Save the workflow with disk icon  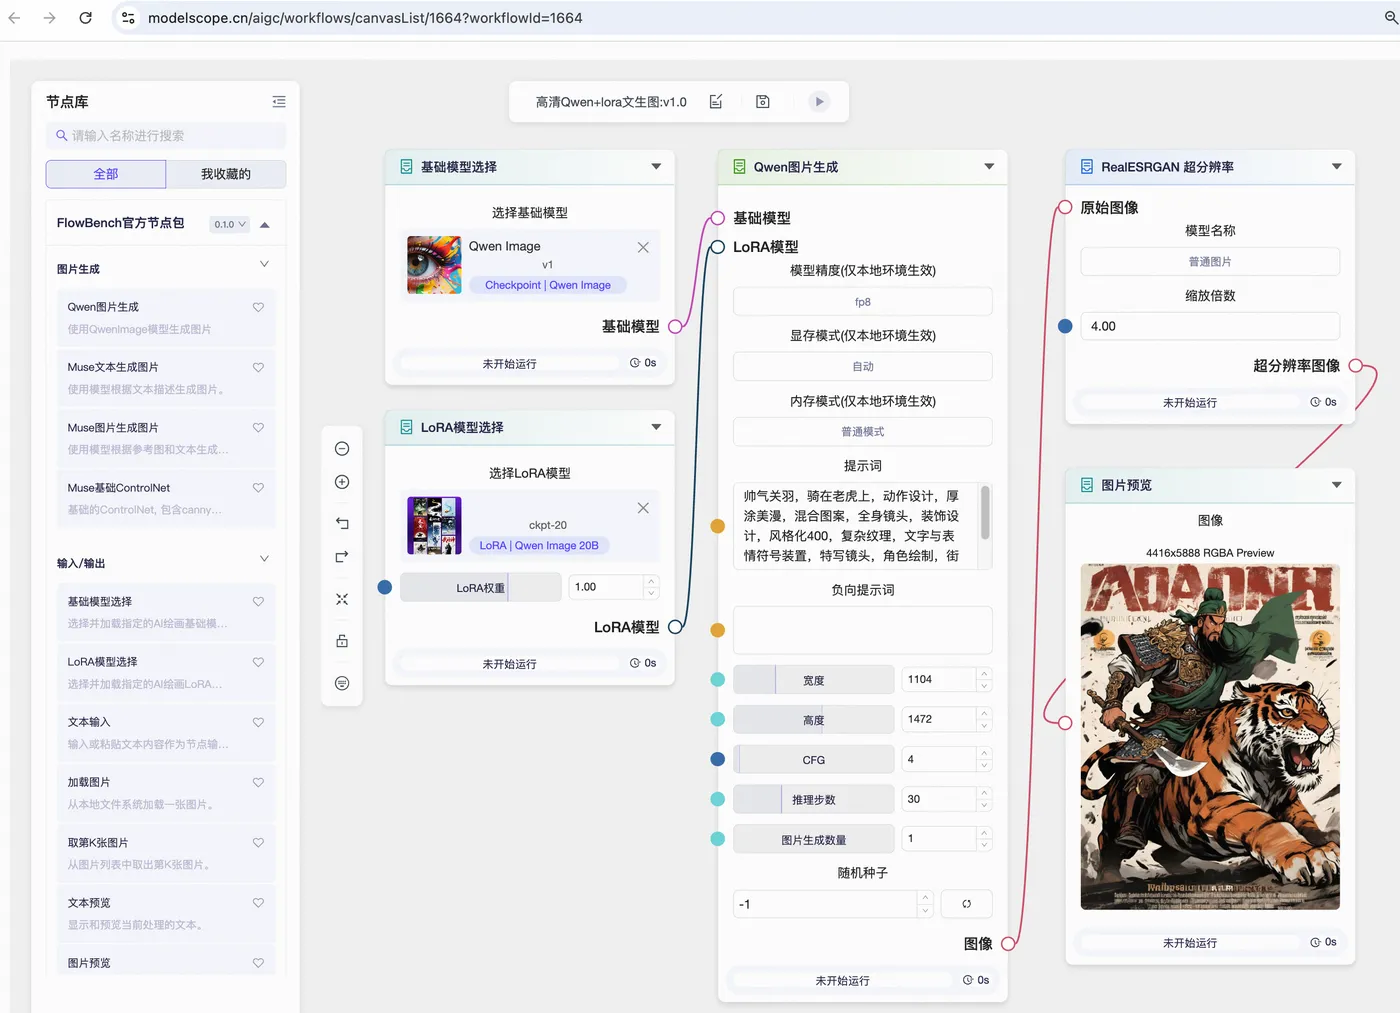point(763,102)
